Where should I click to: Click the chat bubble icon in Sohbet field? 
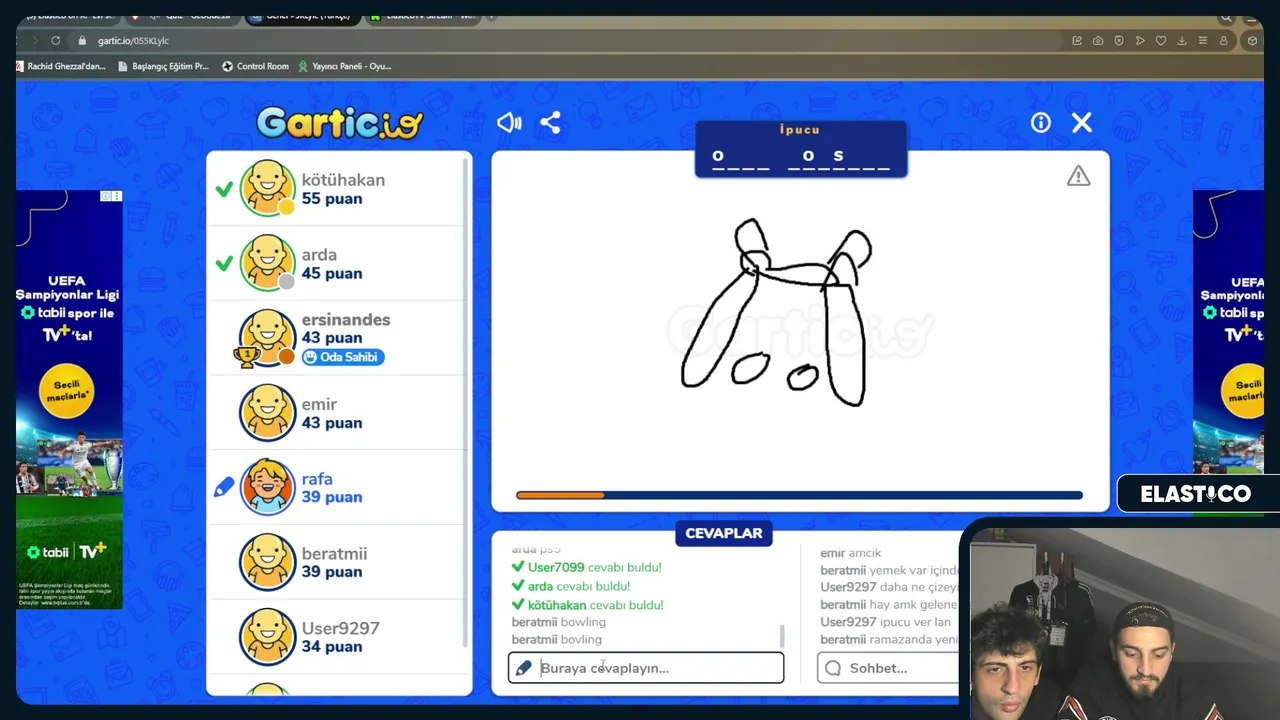pyautogui.click(x=832, y=668)
